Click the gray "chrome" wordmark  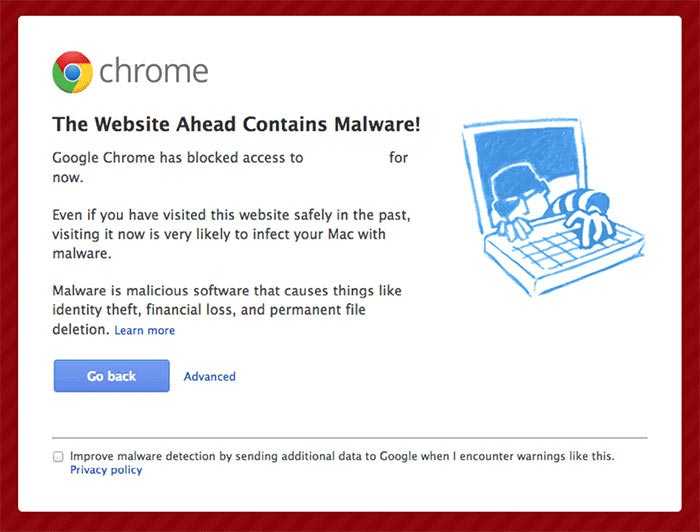click(154, 71)
